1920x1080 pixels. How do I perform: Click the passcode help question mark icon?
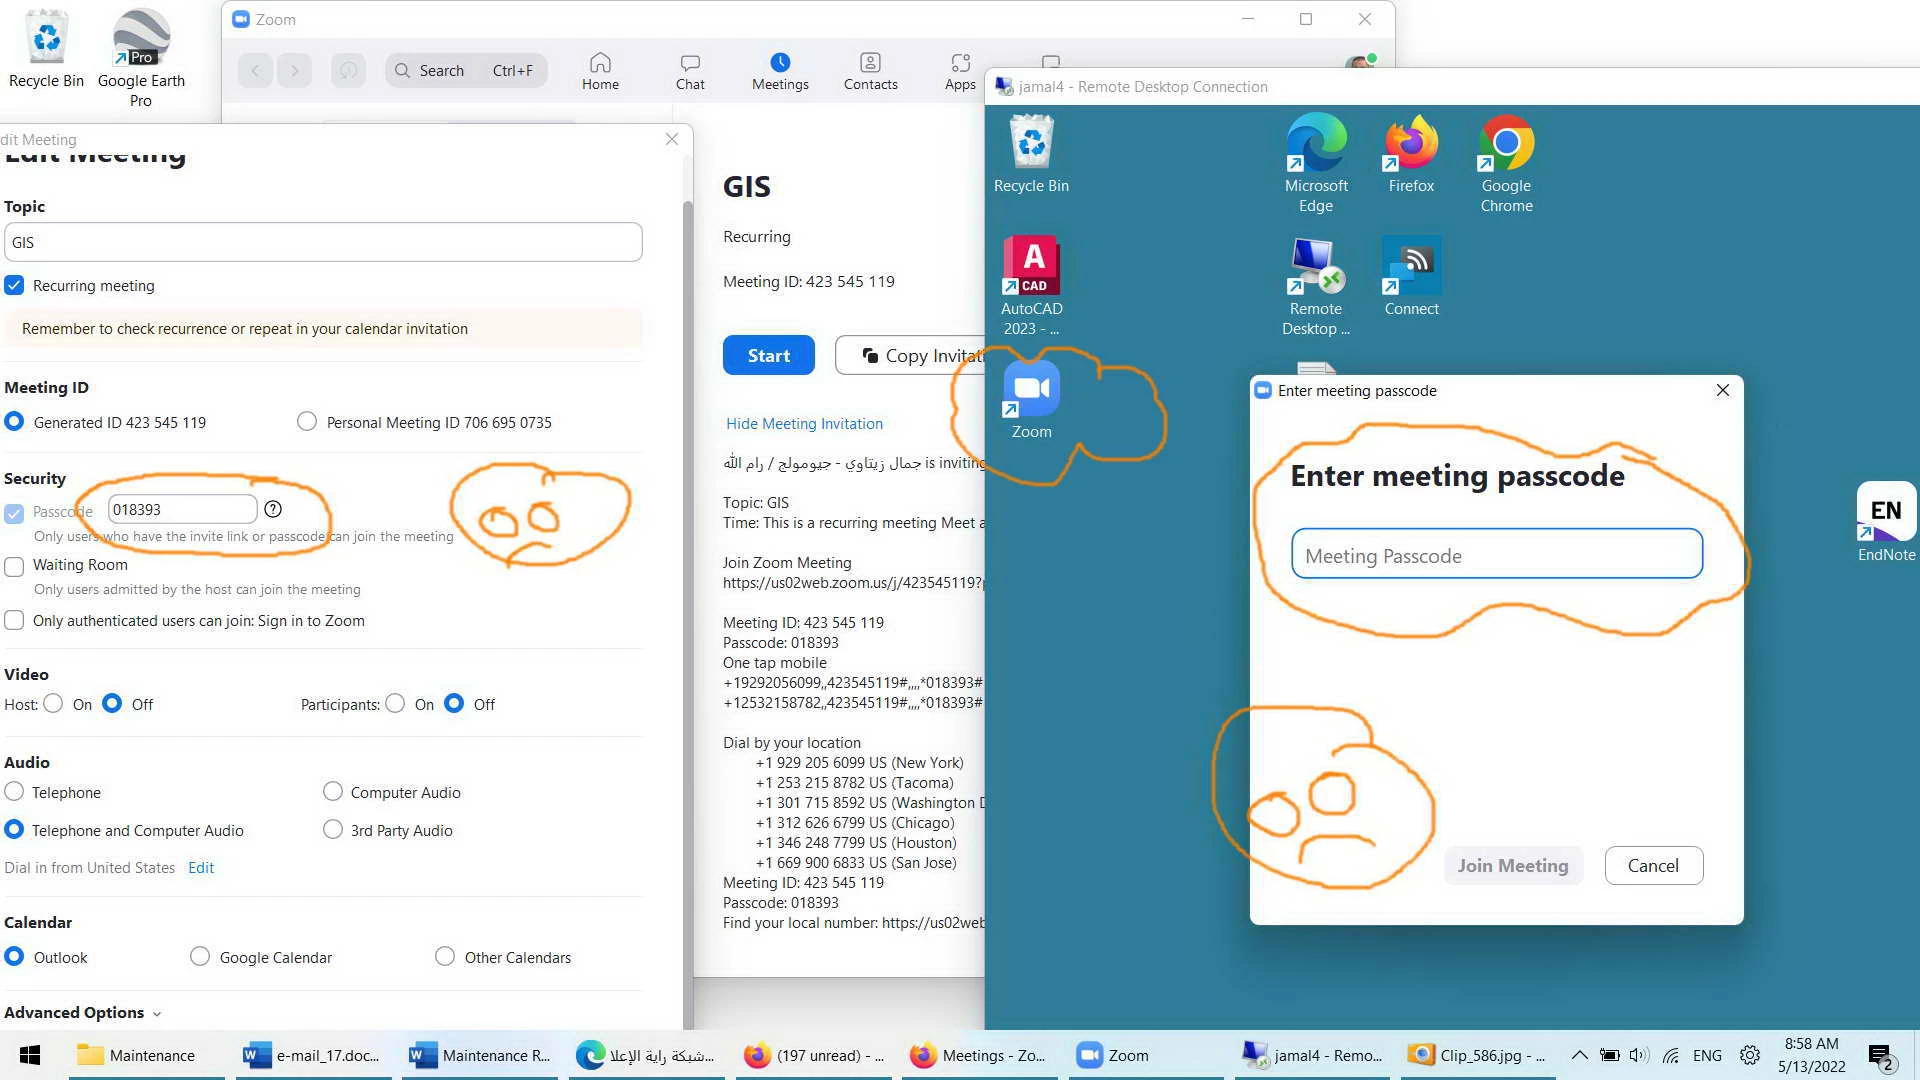point(273,510)
